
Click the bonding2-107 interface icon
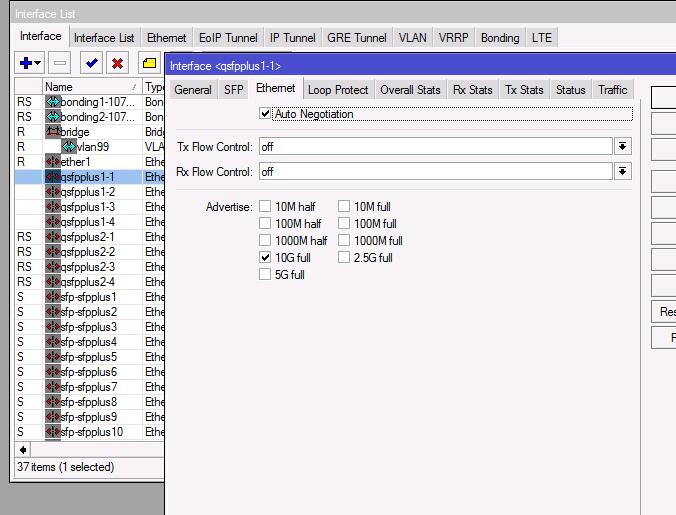[x=53, y=117]
